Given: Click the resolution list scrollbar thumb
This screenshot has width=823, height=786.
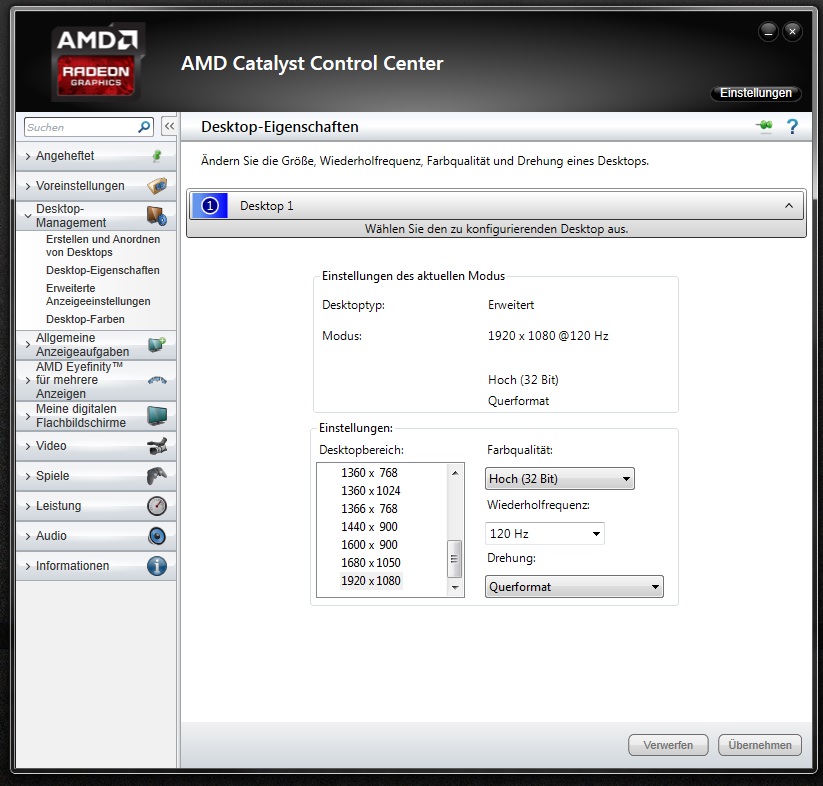Looking at the screenshot, I should pyautogui.click(x=455, y=559).
